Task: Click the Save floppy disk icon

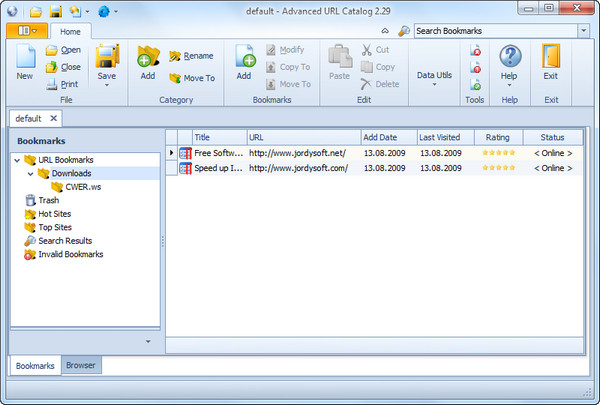Action: point(107,60)
